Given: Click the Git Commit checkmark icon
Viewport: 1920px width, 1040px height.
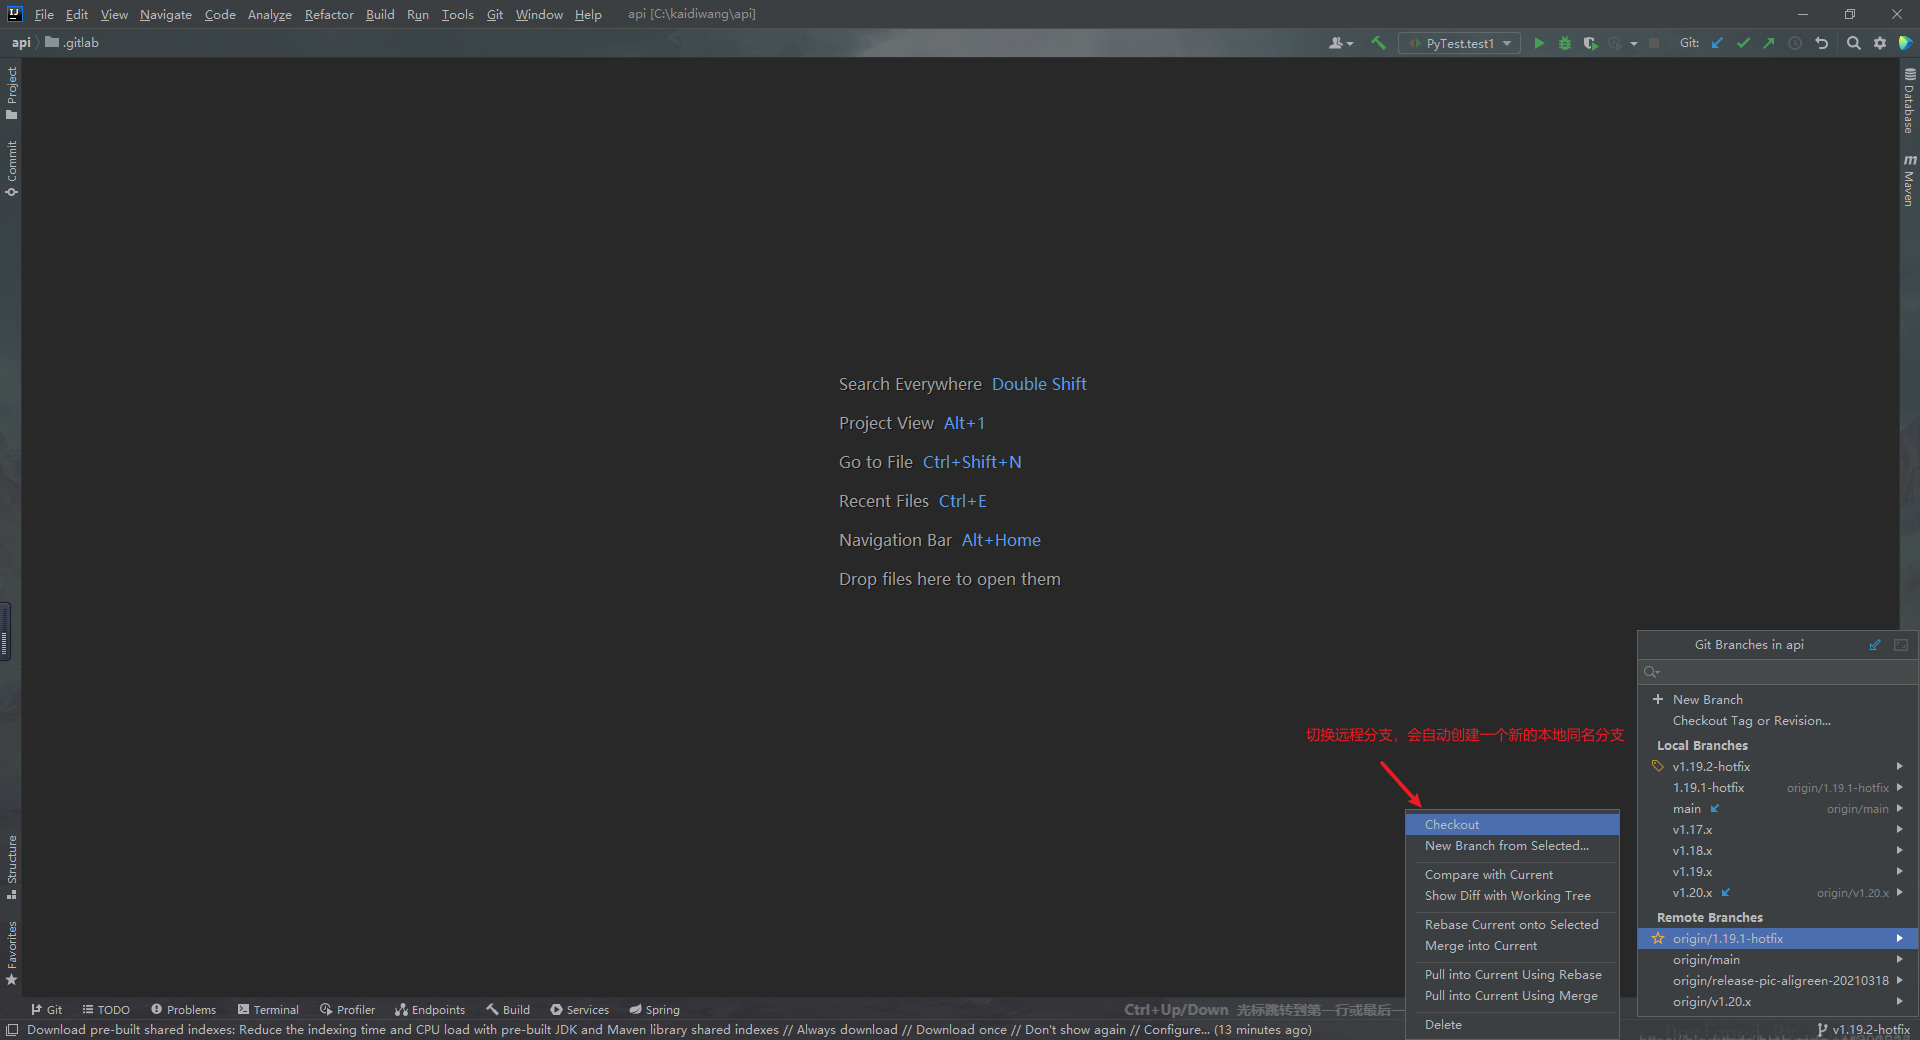Looking at the screenshot, I should coord(1743,43).
